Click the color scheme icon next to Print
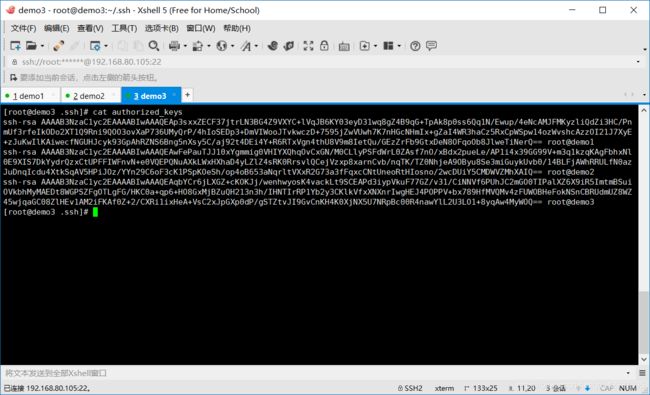This screenshot has width=650, height=395. click(x=198, y=46)
